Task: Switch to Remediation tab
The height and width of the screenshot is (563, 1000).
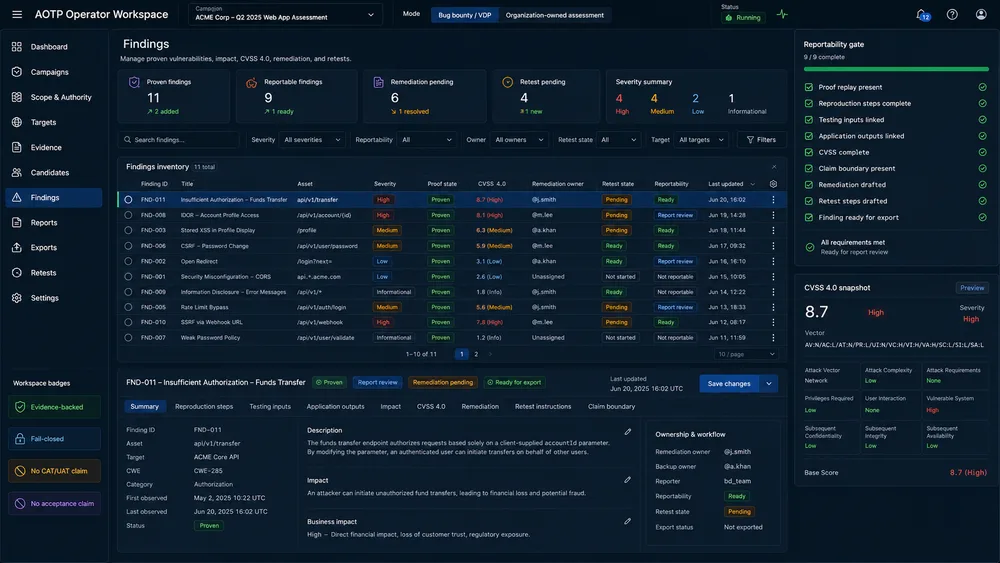Action: pos(480,406)
